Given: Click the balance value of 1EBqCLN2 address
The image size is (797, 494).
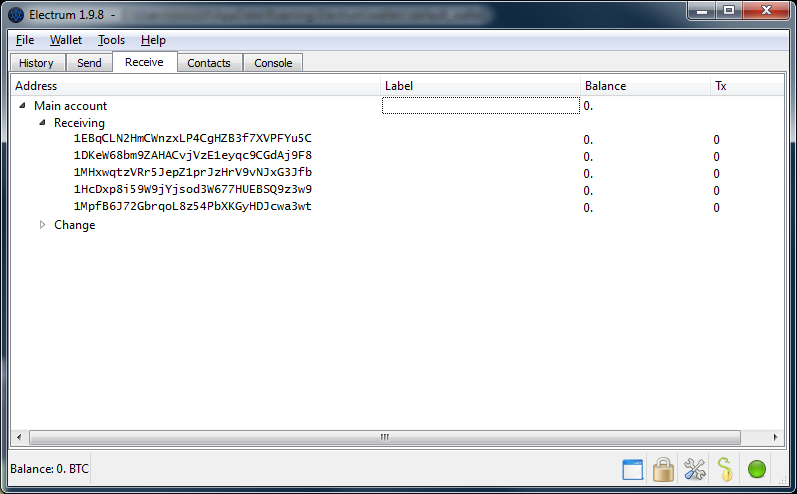Looking at the screenshot, I should pyautogui.click(x=588, y=140).
